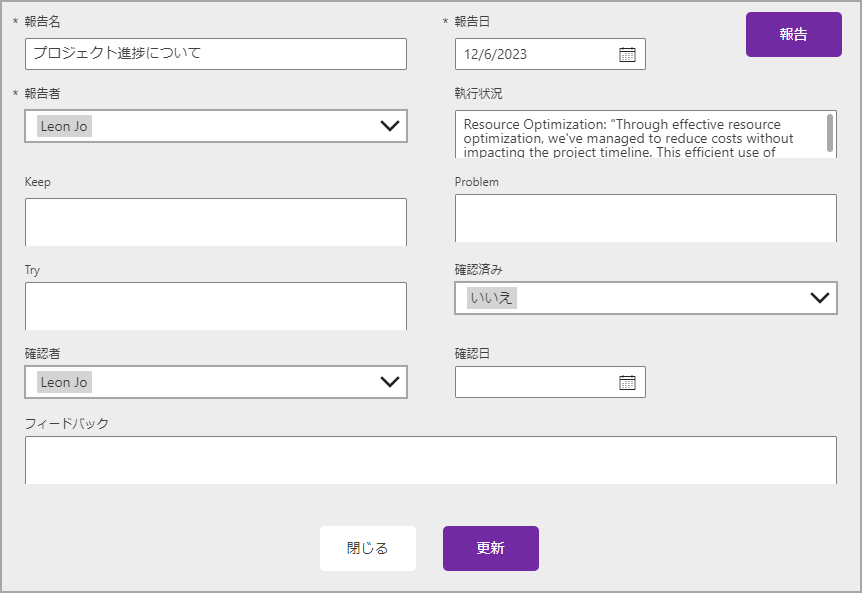This screenshot has height=593, width=862.
Task: Click the 更新 button
Action: click(490, 548)
